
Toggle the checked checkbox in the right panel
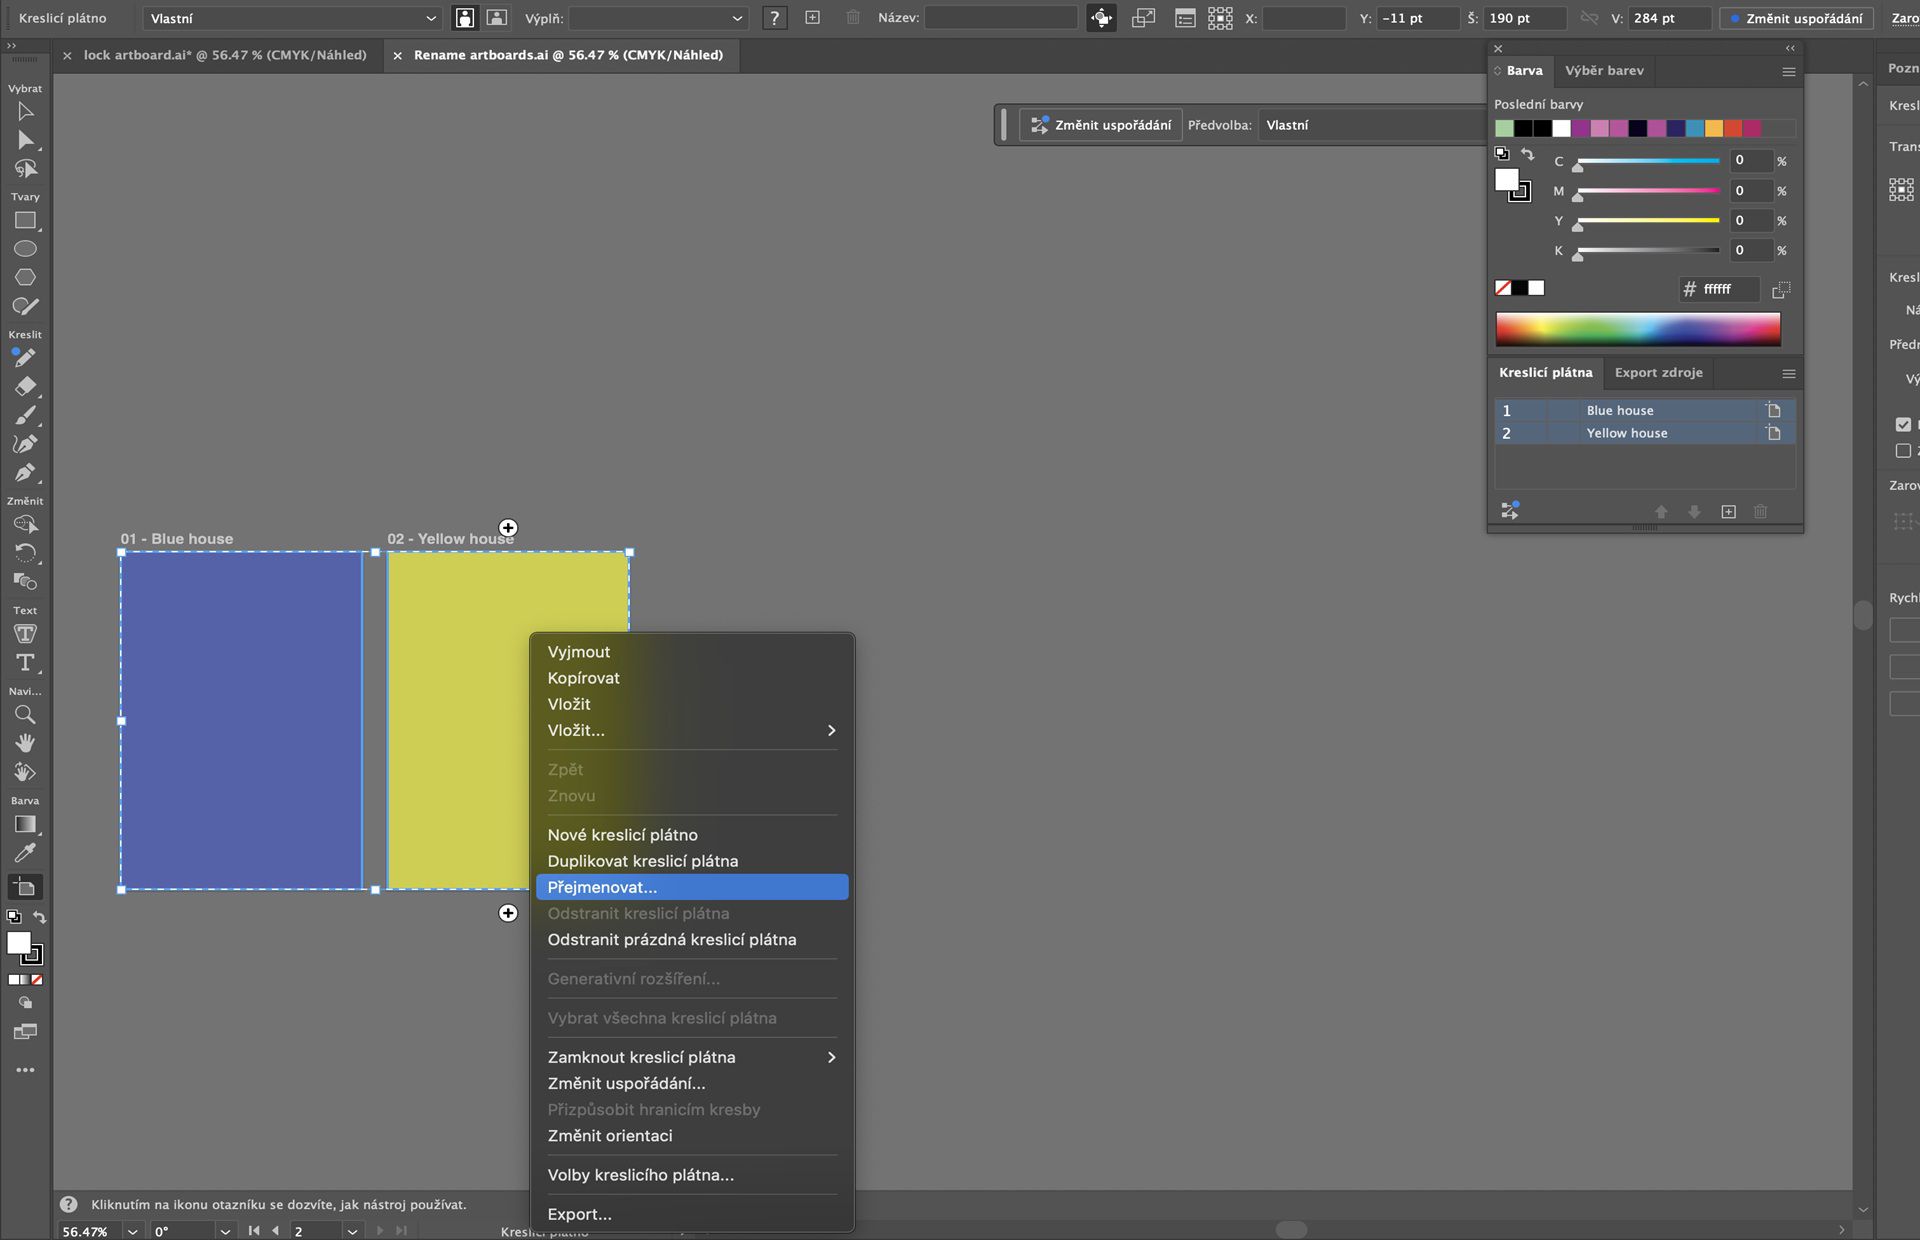click(1903, 424)
